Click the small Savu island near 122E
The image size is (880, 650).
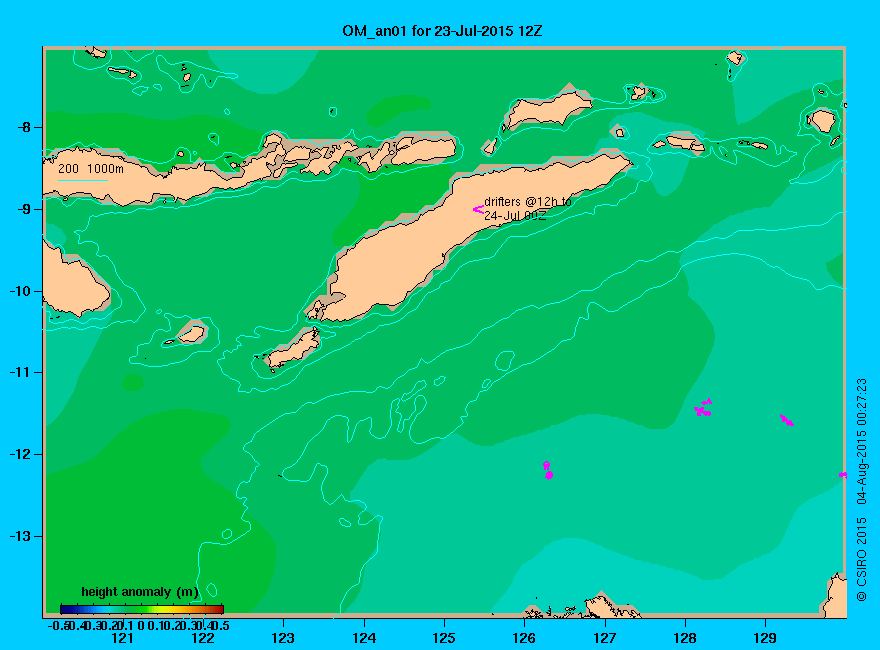point(191,333)
